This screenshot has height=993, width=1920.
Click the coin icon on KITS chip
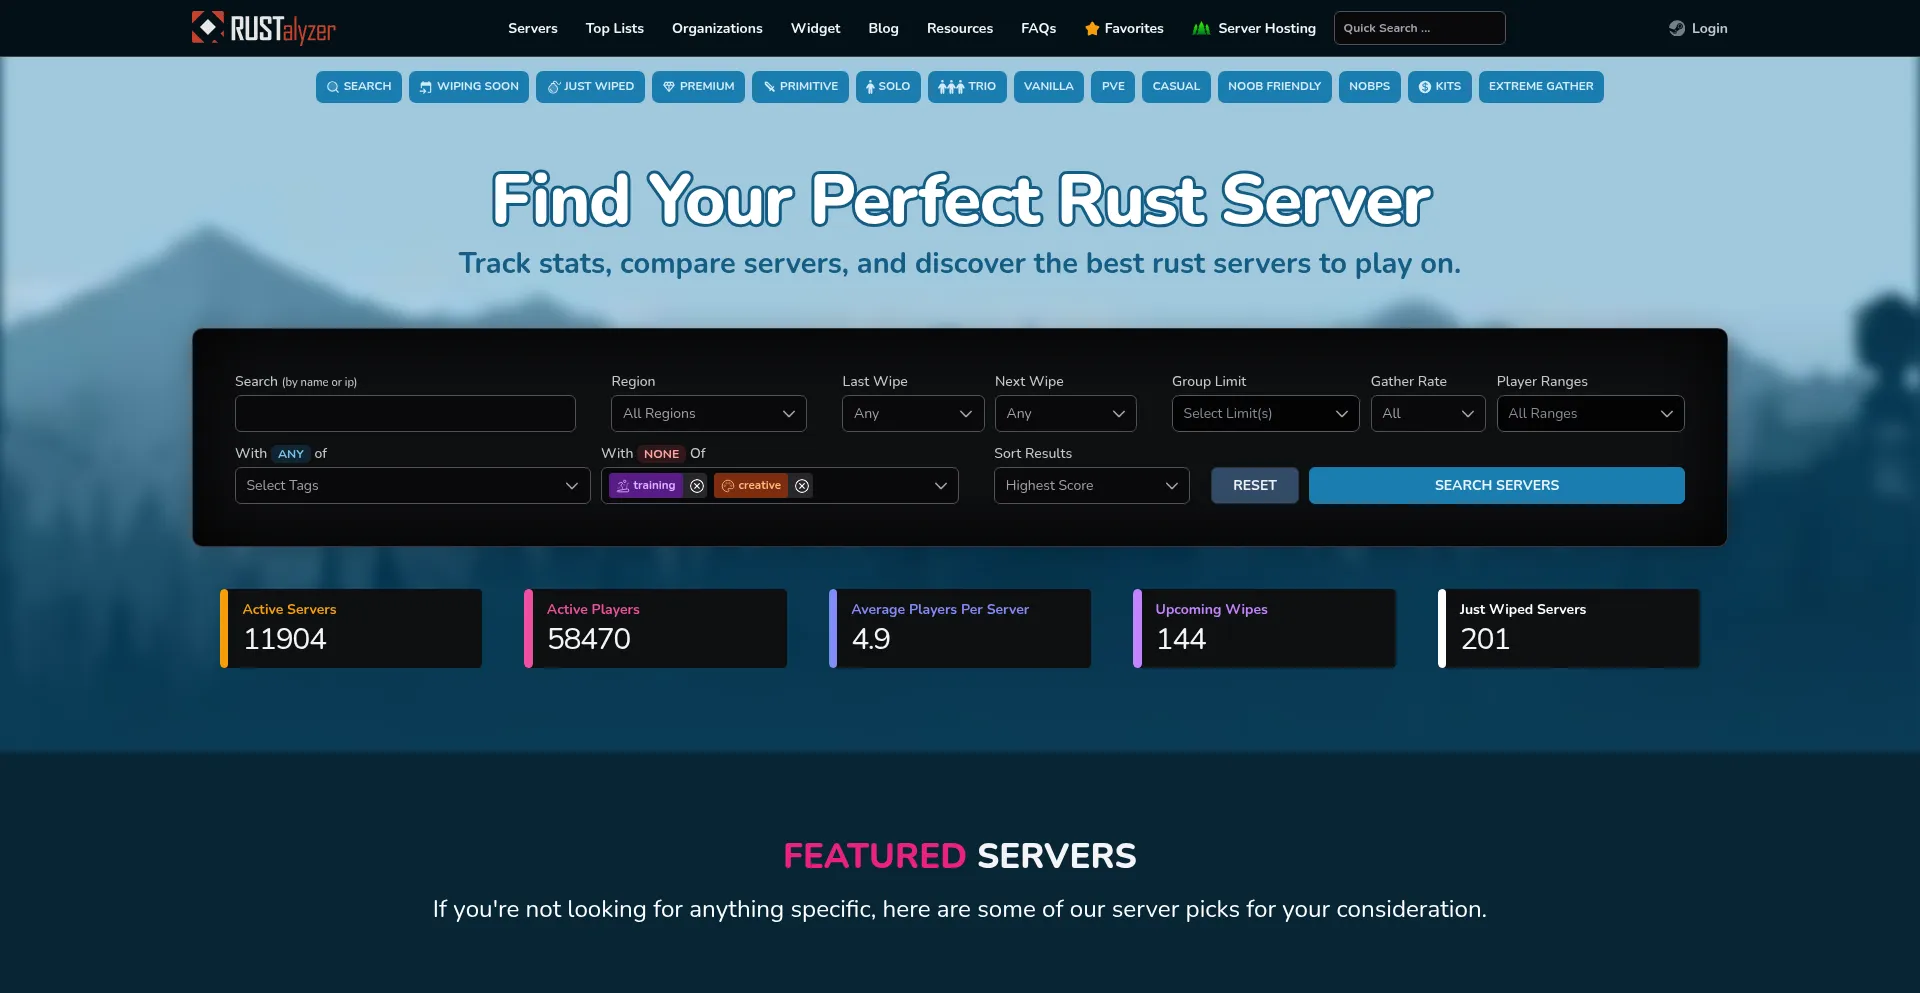(x=1425, y=87)
